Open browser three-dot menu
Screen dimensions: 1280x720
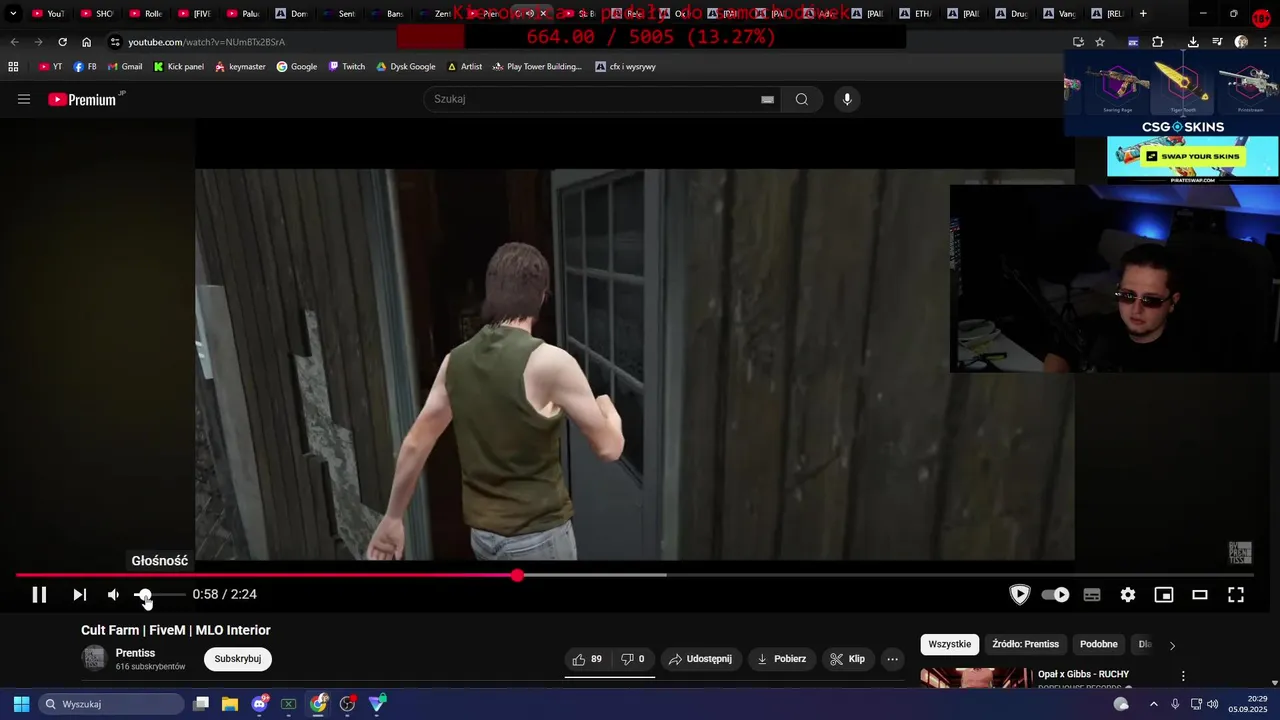click(x=1265, y=42)
